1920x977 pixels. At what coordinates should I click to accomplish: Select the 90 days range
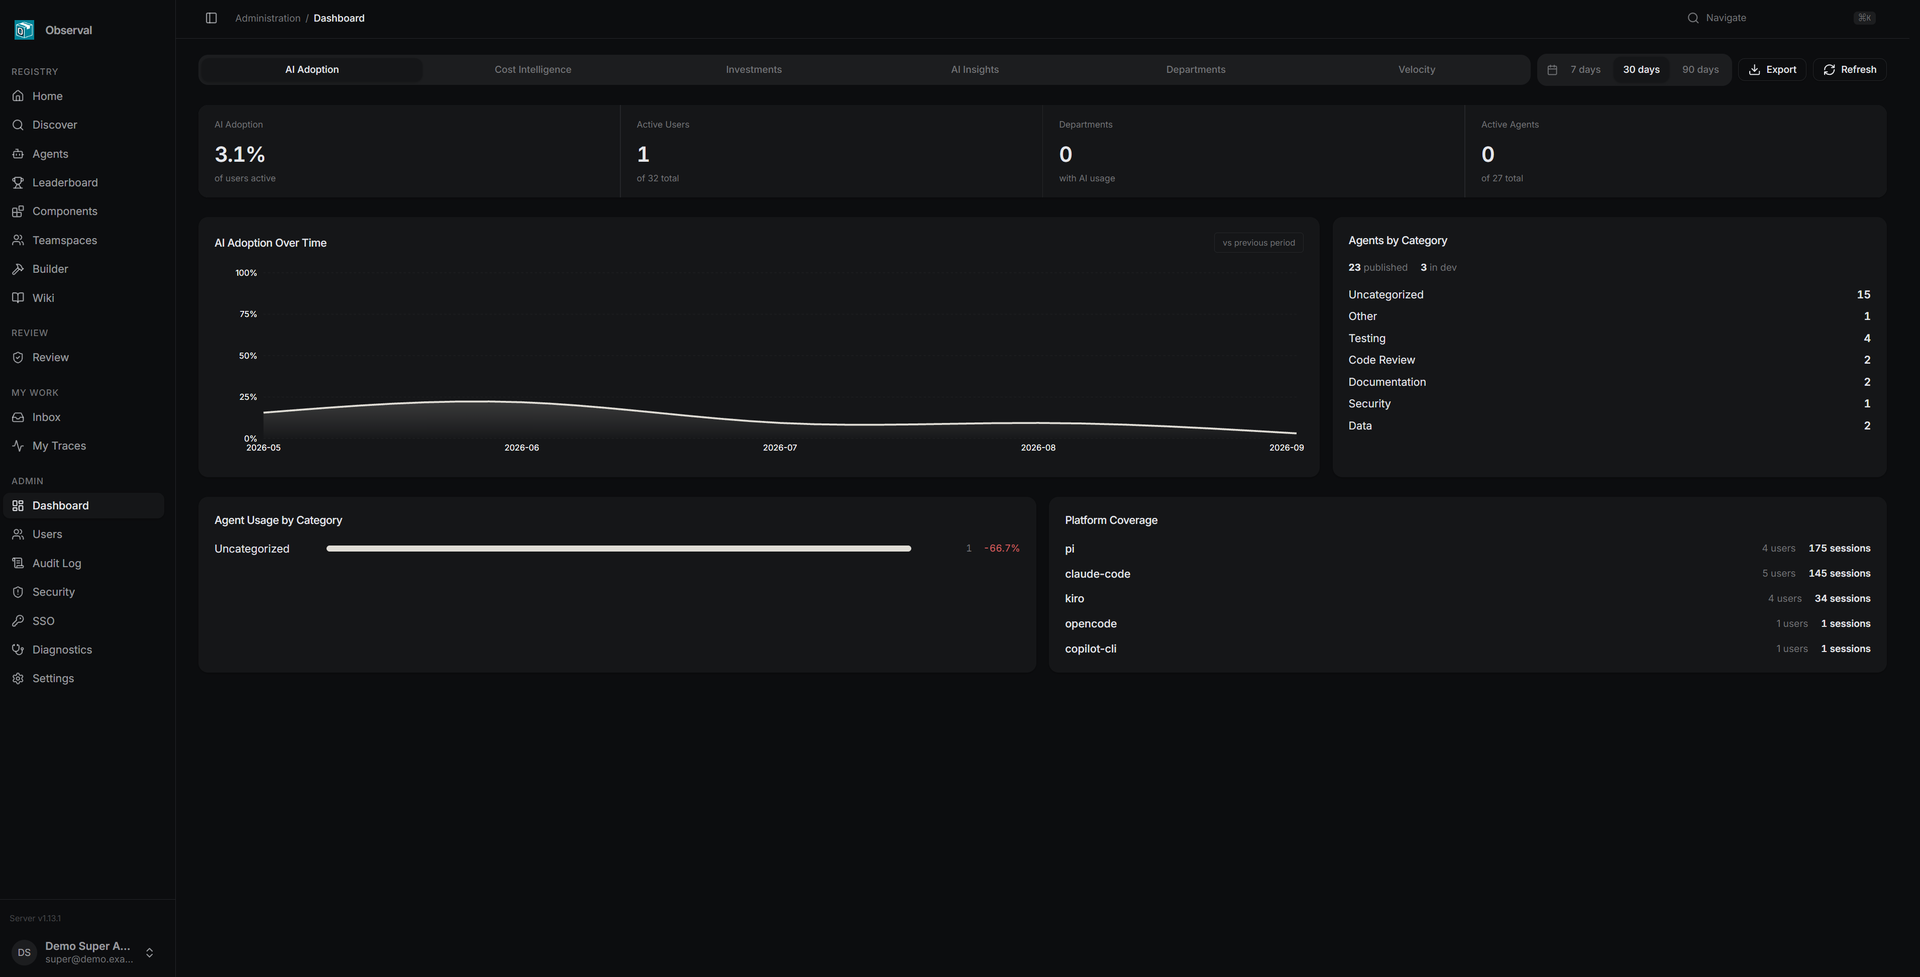pyautogui.click(x=1700, y=70)
